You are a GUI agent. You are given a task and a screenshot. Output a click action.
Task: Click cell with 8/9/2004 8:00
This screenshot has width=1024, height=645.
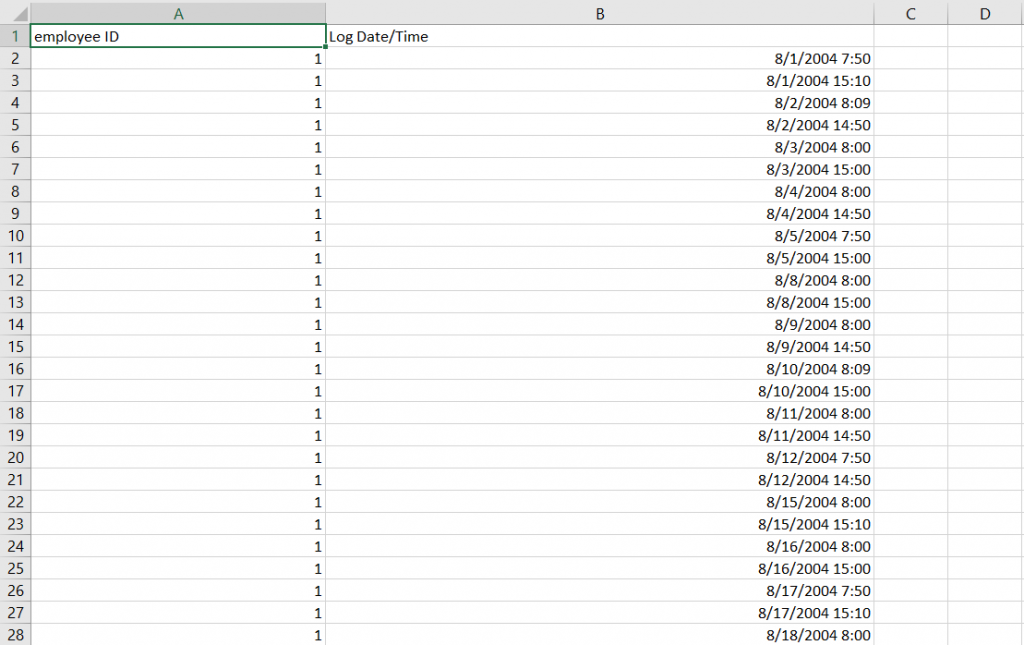tap(600, 324)
